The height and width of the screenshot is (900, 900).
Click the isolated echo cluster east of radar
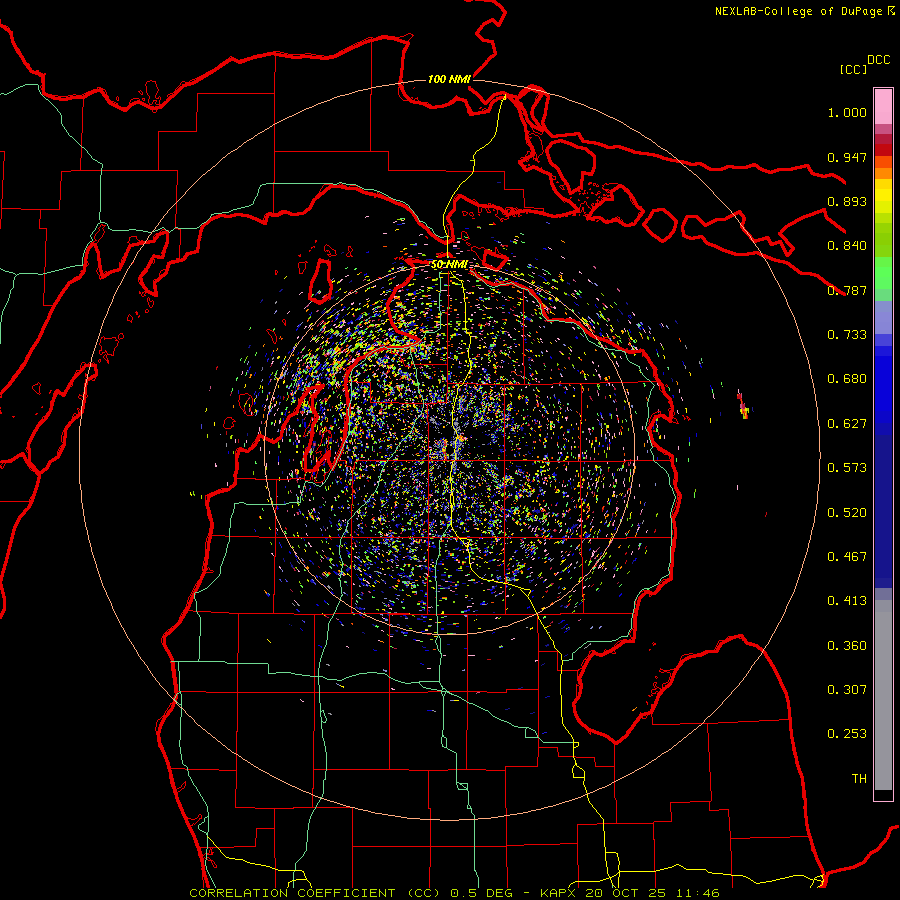click(x=743, y=405)
